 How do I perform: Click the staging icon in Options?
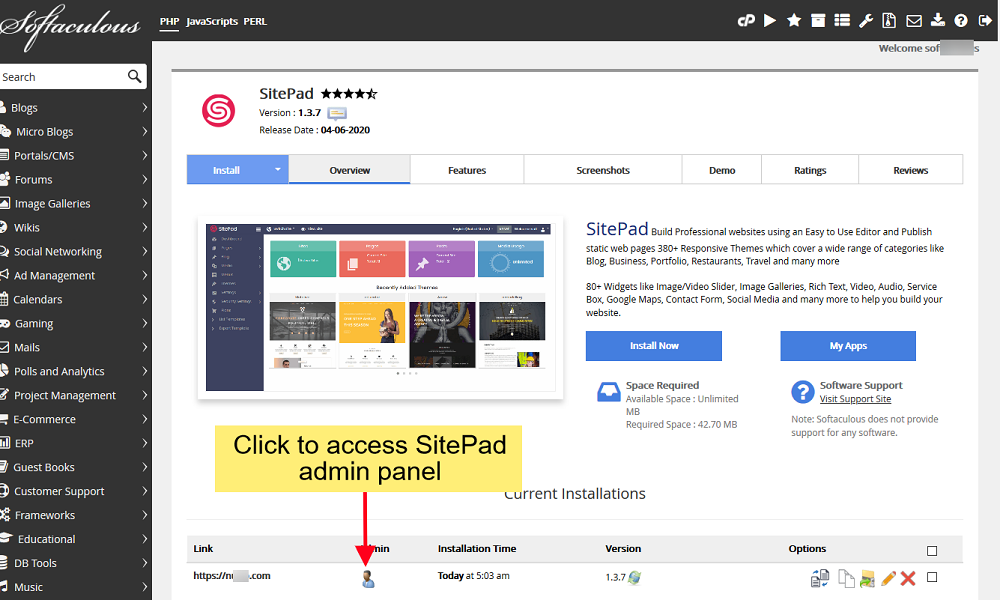coord(820,578)
